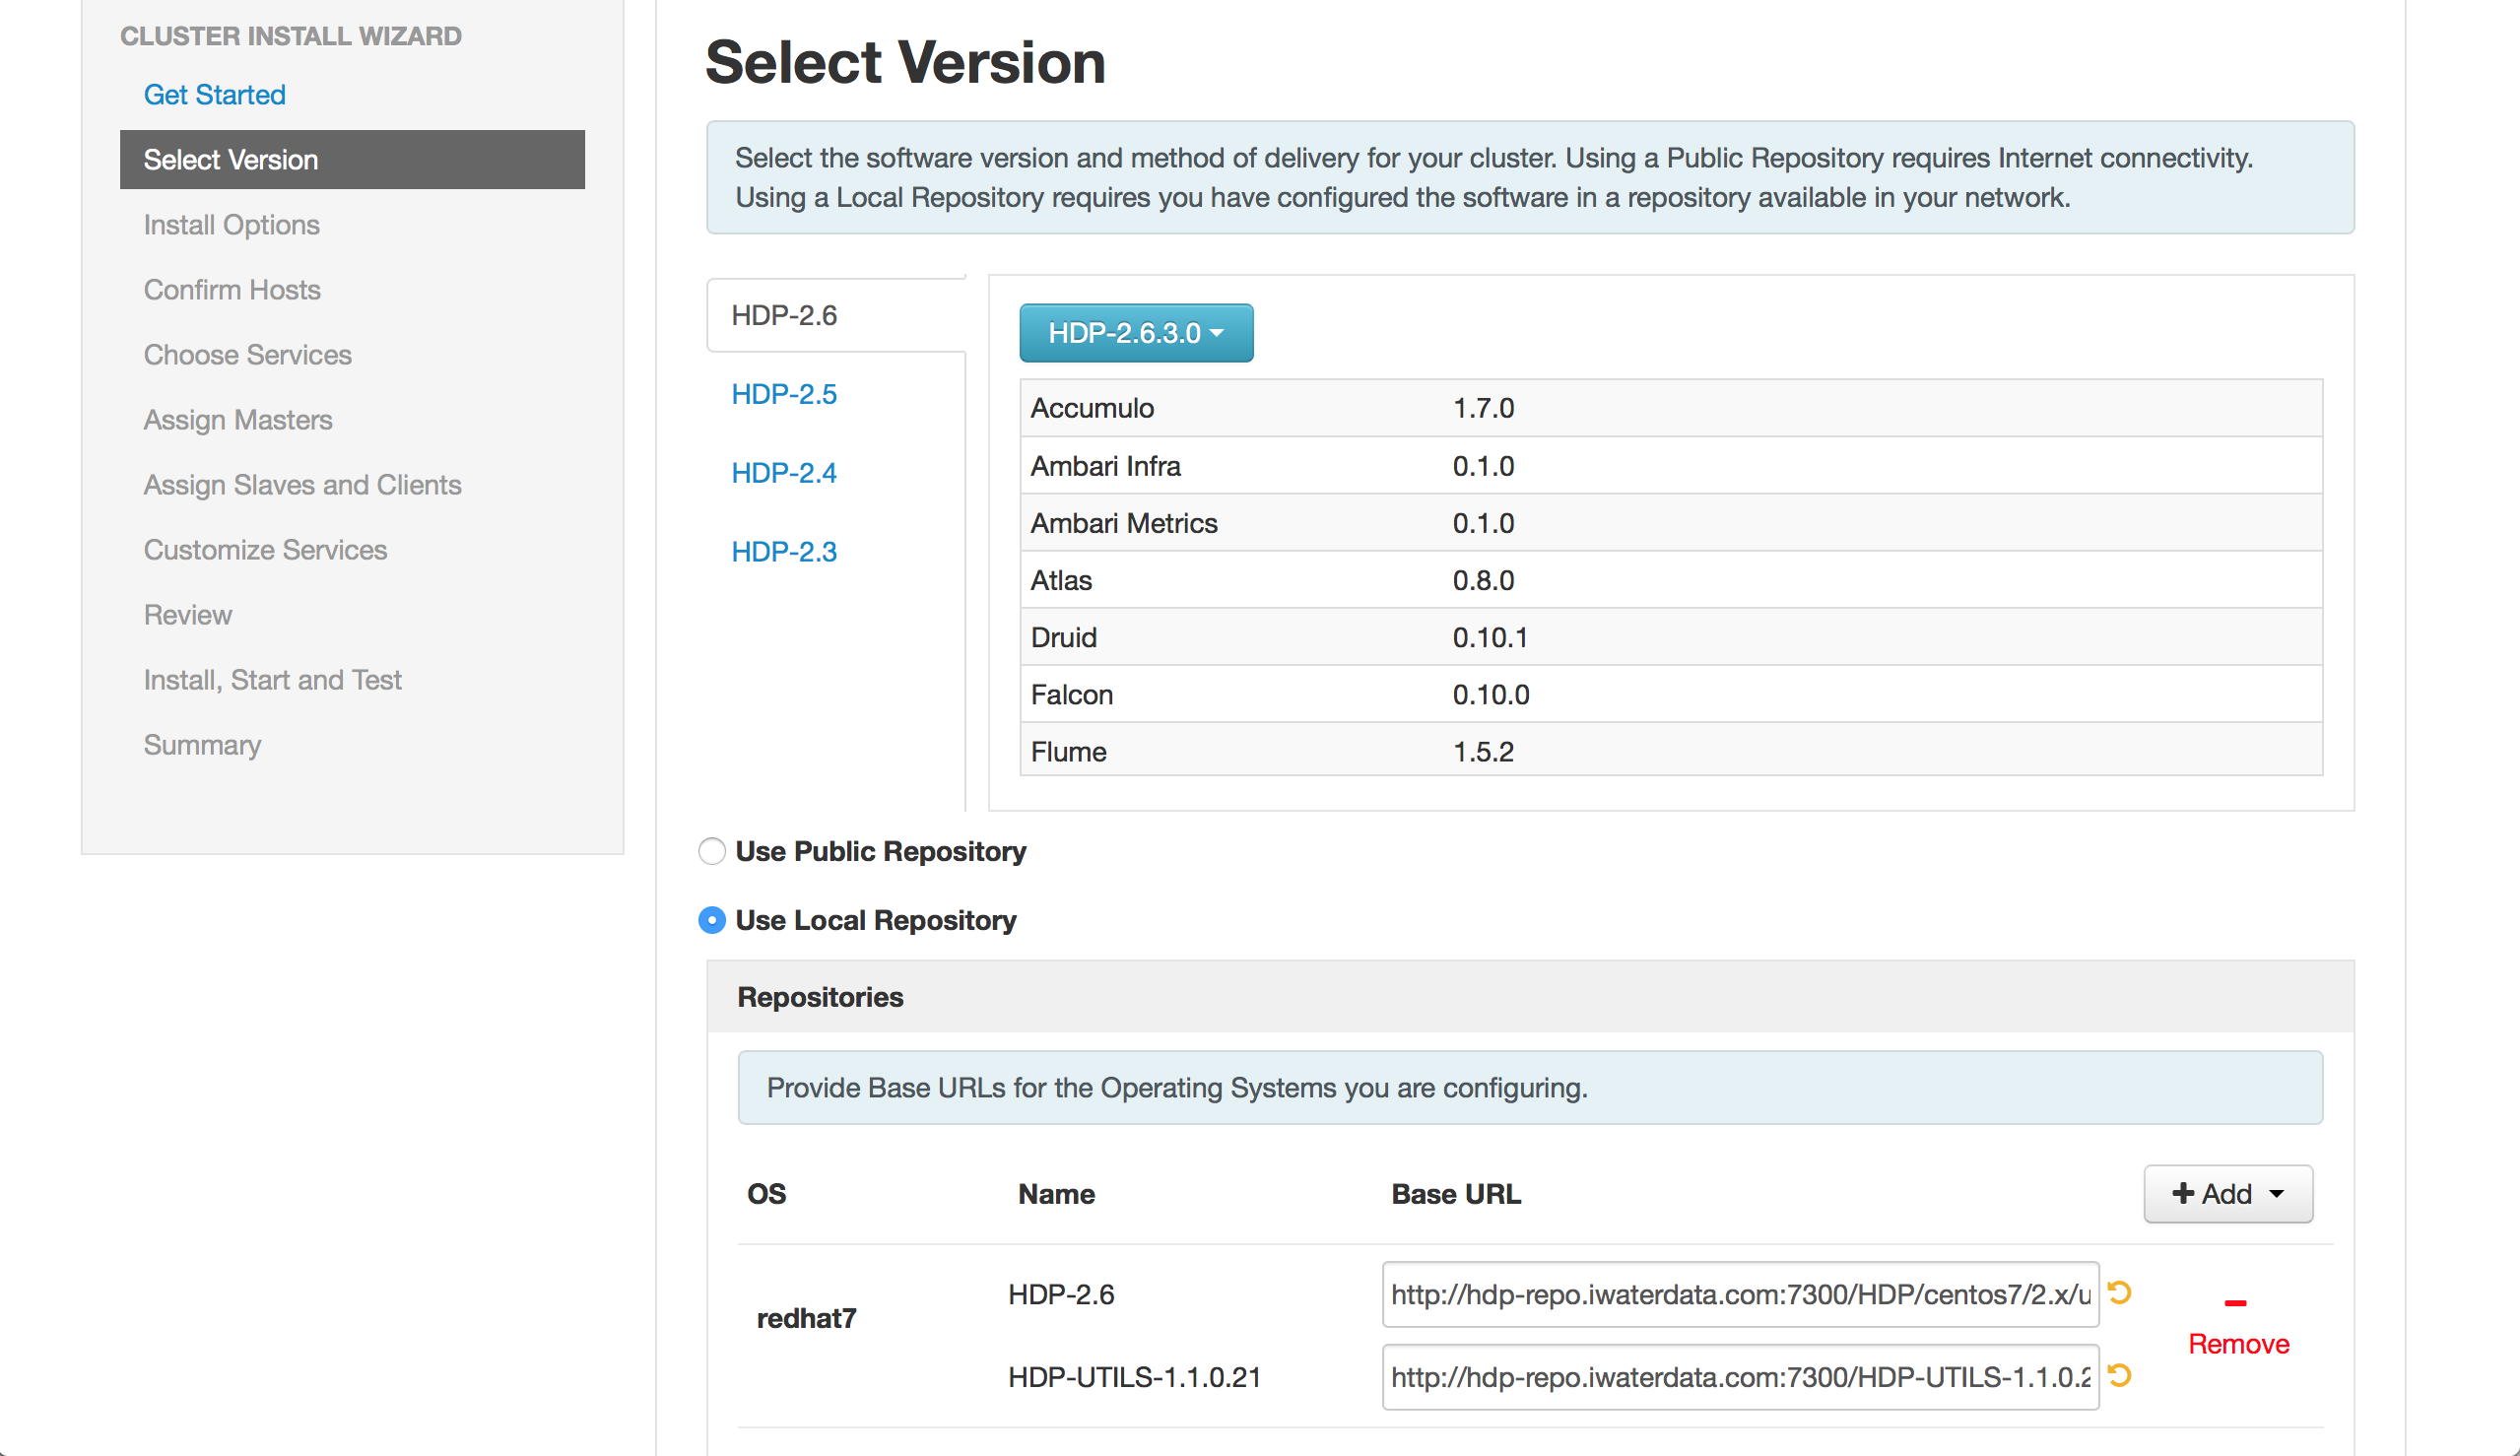Click the Falcon service row
This screenshot has height=1456, width=2520.
(x=1671, y=694)
